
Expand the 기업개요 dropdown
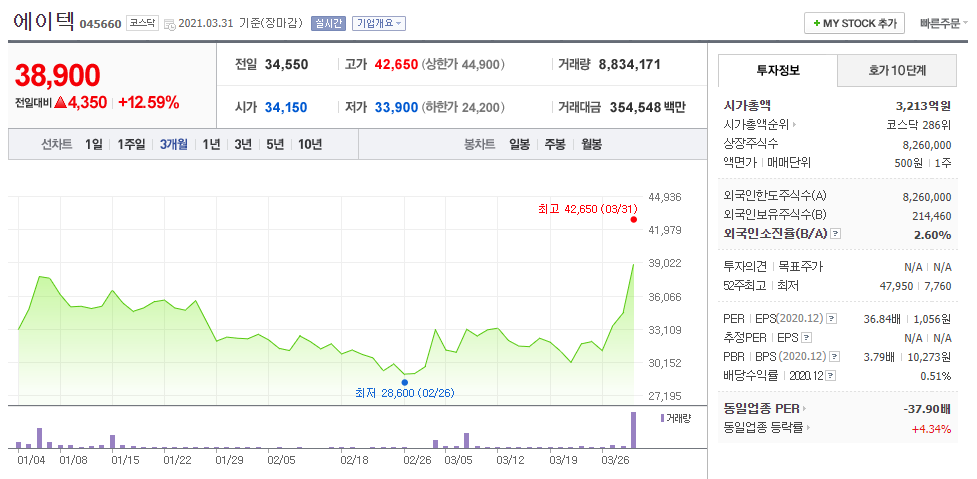(379, 24)
